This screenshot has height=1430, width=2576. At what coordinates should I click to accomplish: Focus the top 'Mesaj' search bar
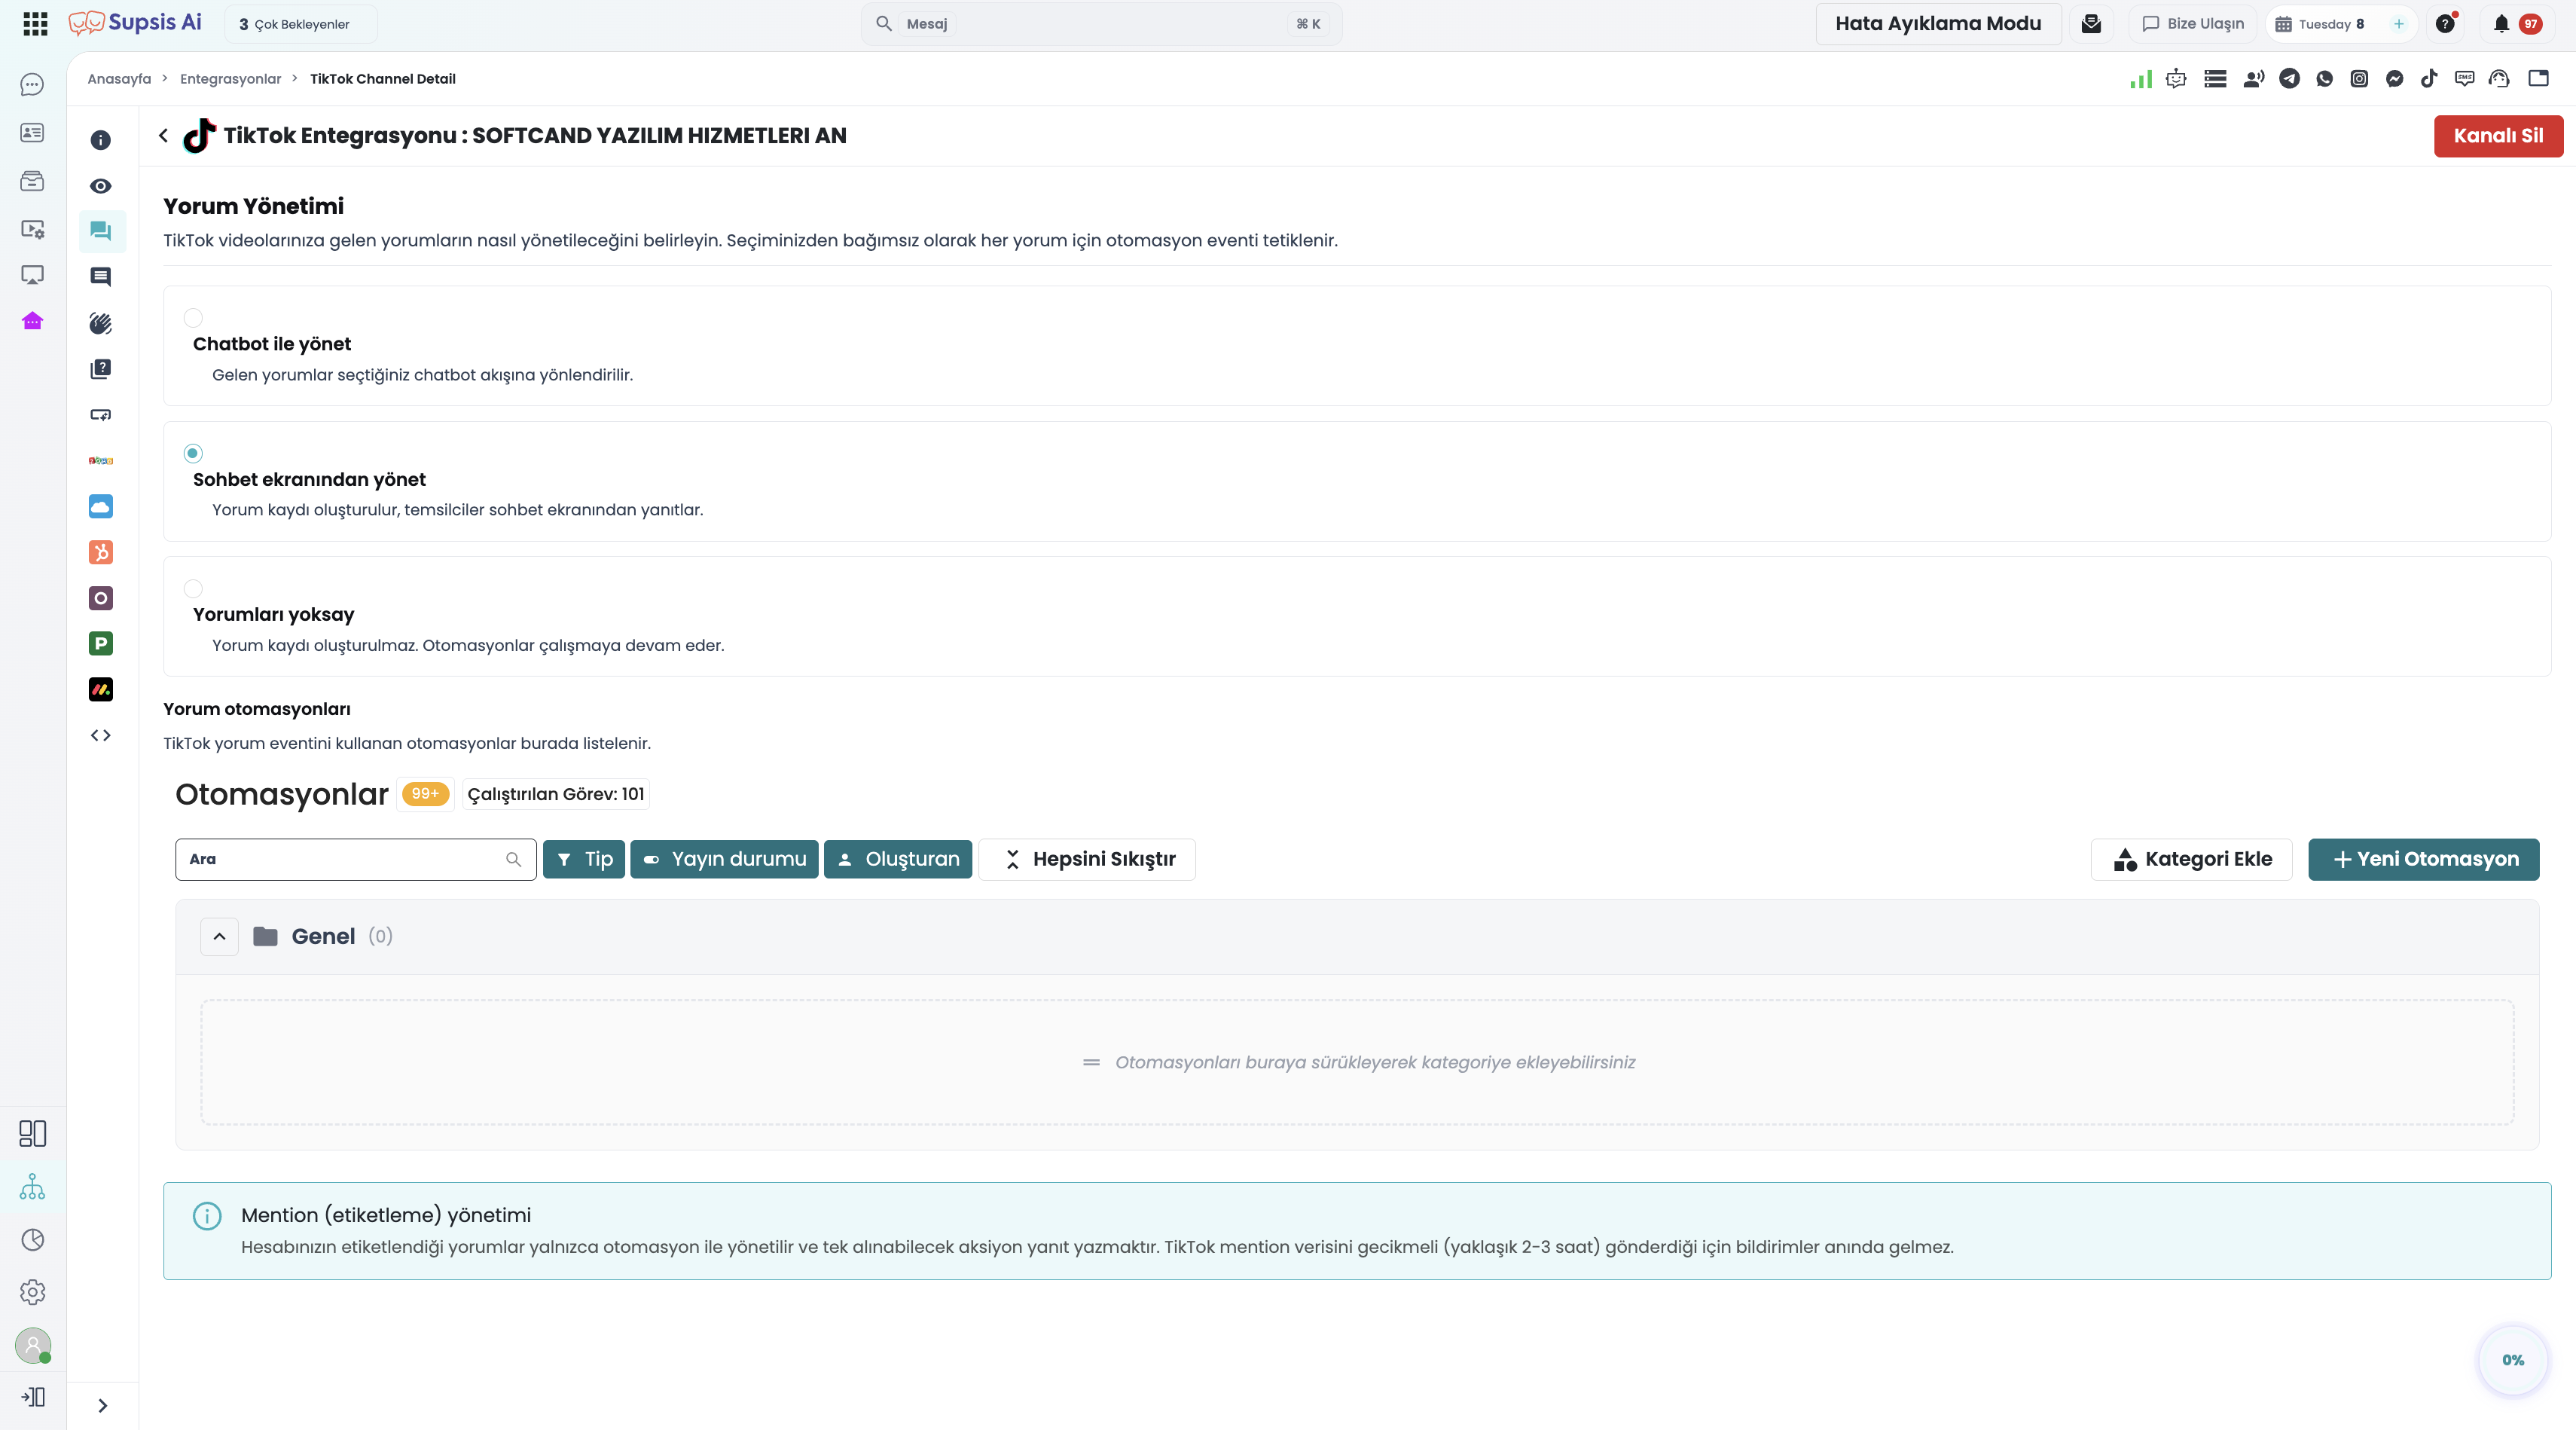(x=1101, y=24)
